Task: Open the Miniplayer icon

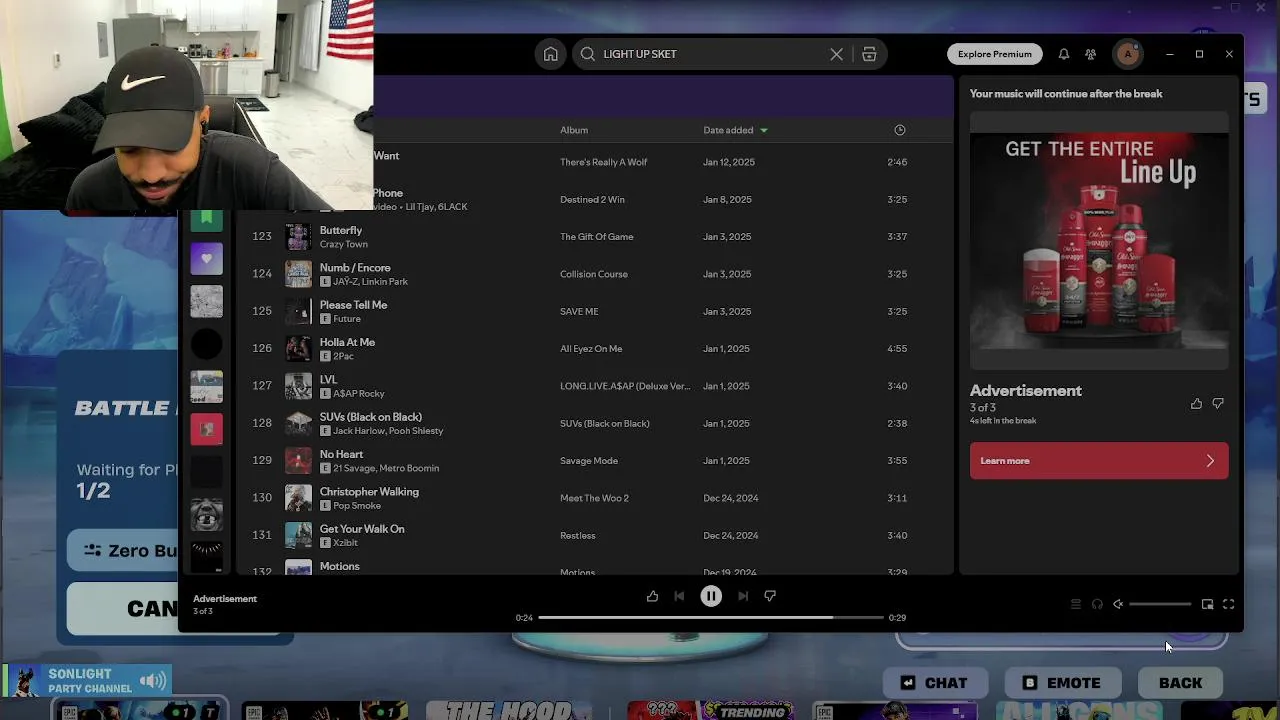Action: [1207, 604]
